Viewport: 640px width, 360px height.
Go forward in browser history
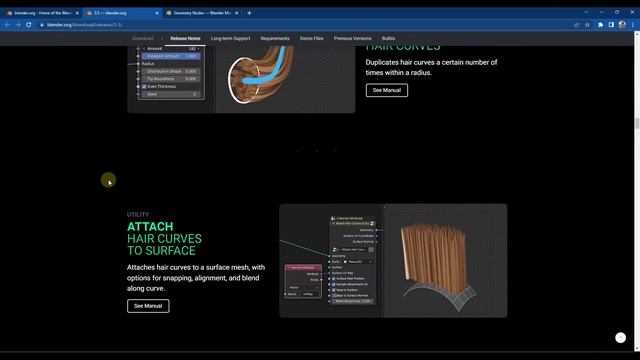click(x=18, y=25)
